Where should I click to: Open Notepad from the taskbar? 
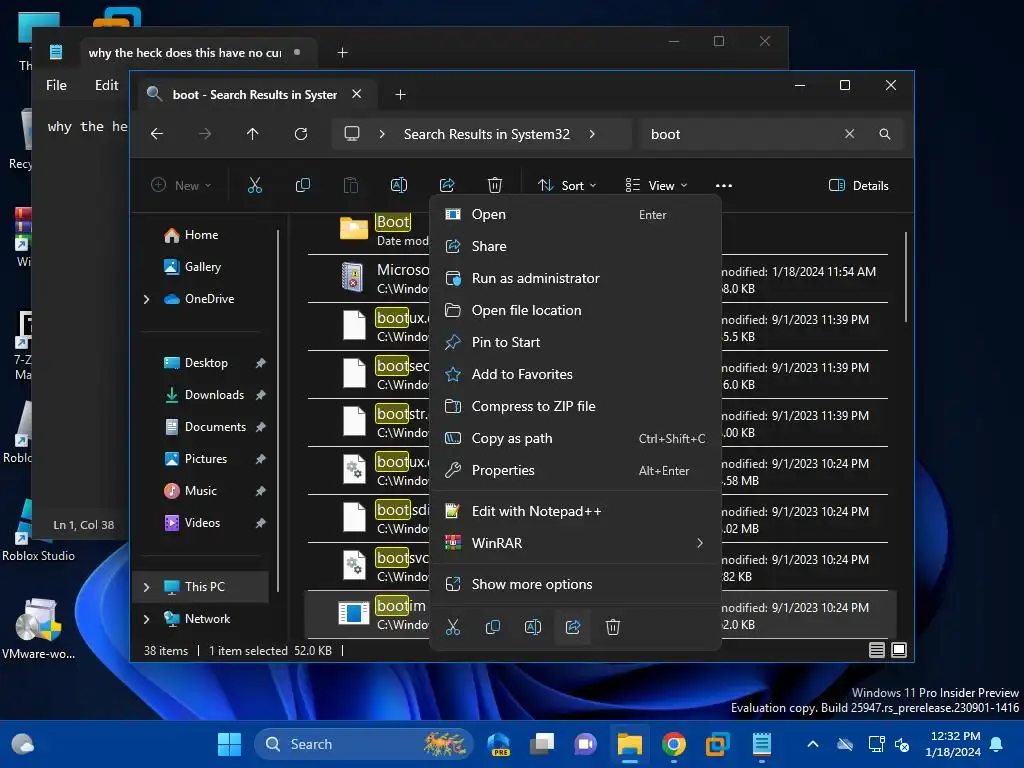click(761, 744)
